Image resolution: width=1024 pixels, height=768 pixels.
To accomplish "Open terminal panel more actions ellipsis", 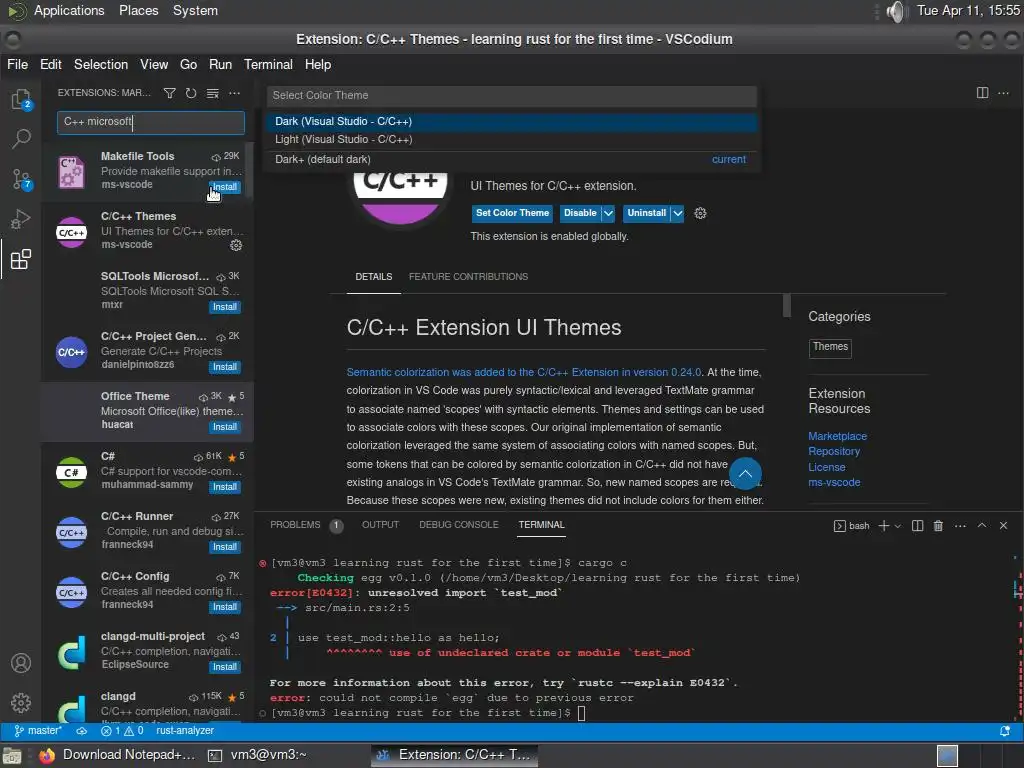I will tap(960, 526).
